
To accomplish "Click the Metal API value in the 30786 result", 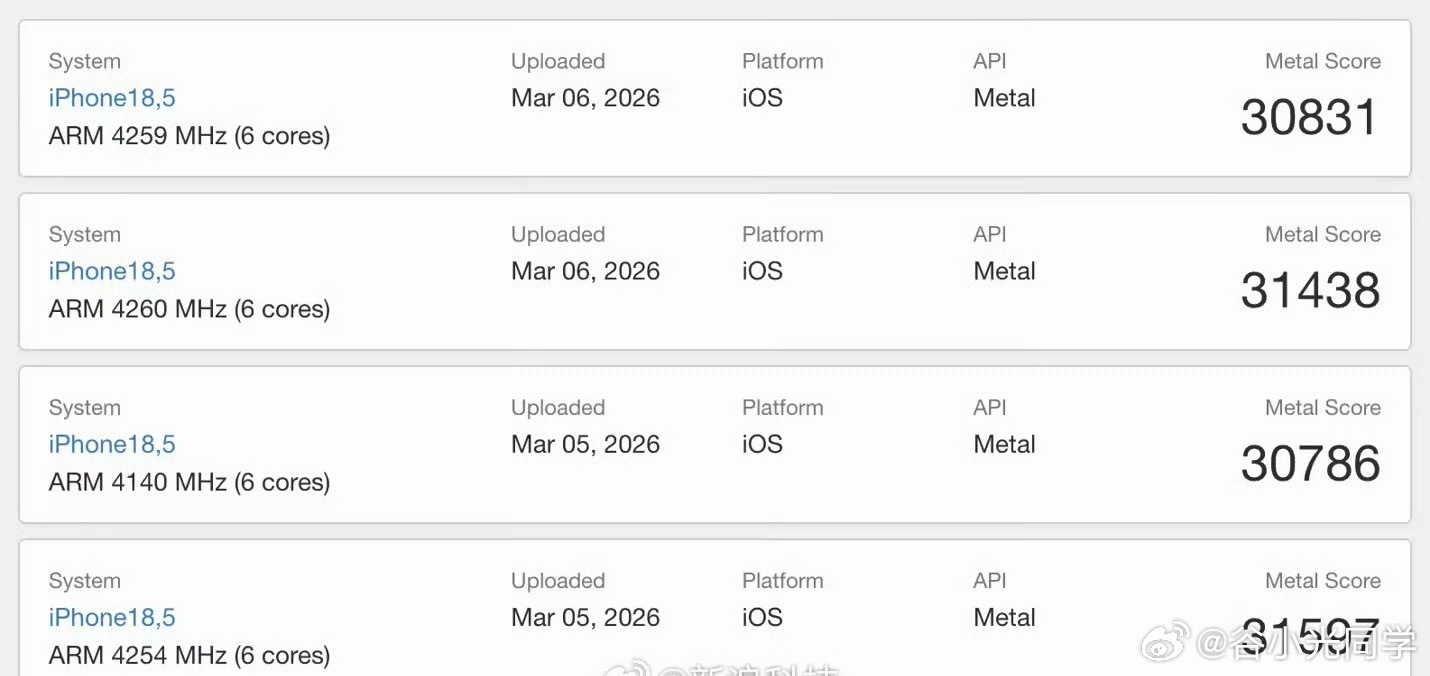I will (x=1004, y=444).
